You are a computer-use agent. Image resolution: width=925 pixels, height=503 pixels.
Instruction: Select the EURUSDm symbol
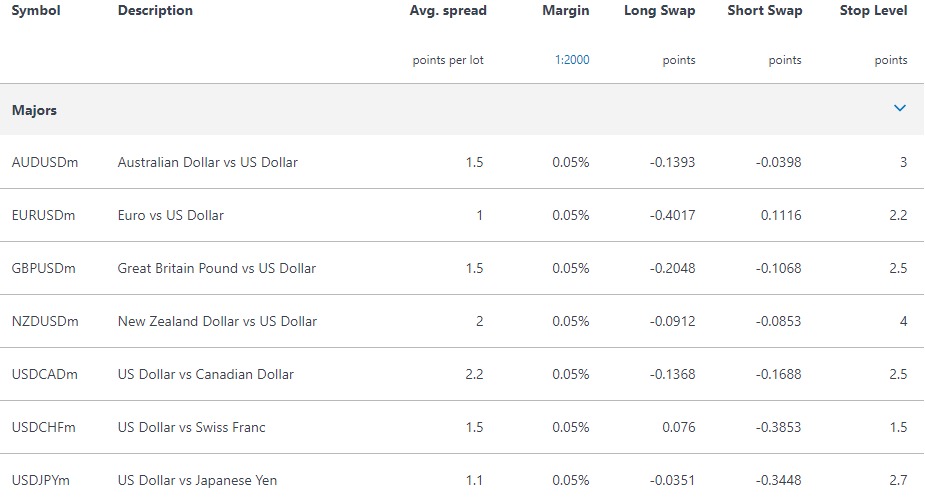point(44,215)
